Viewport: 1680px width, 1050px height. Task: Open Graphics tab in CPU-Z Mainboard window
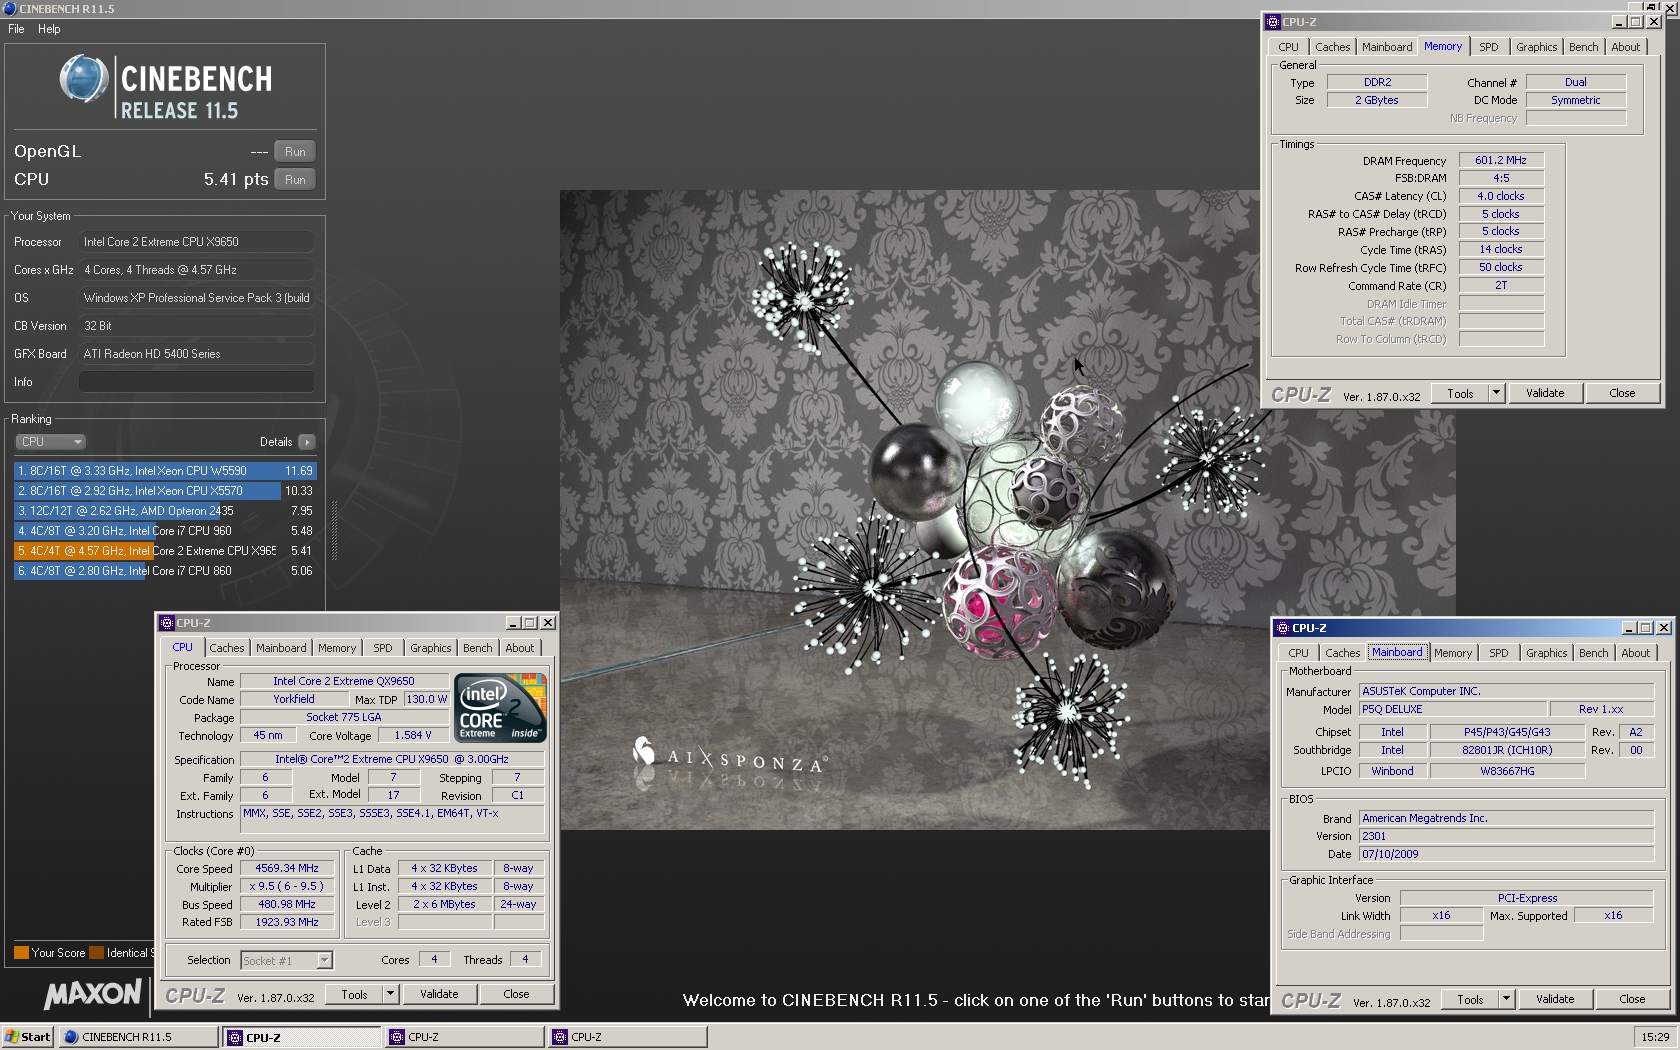click(1547, 653)
